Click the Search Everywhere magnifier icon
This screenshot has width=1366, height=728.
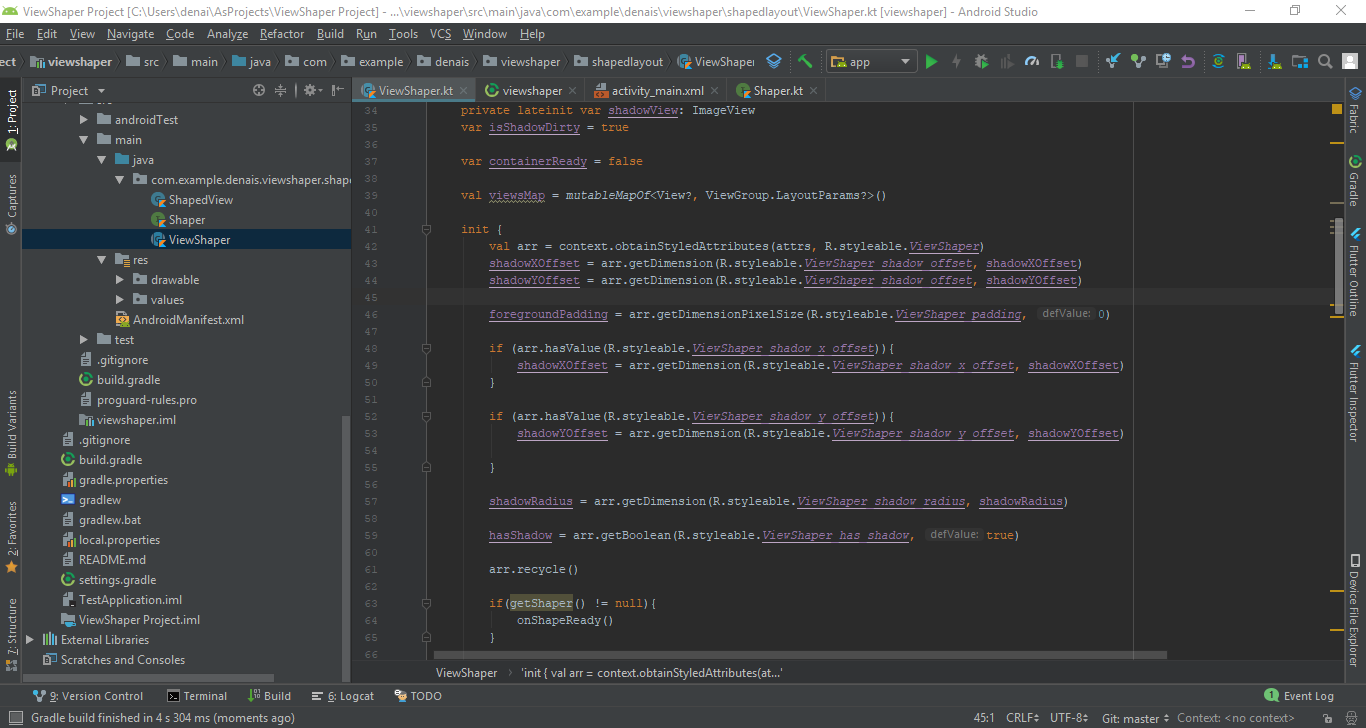pos(1325,62)
